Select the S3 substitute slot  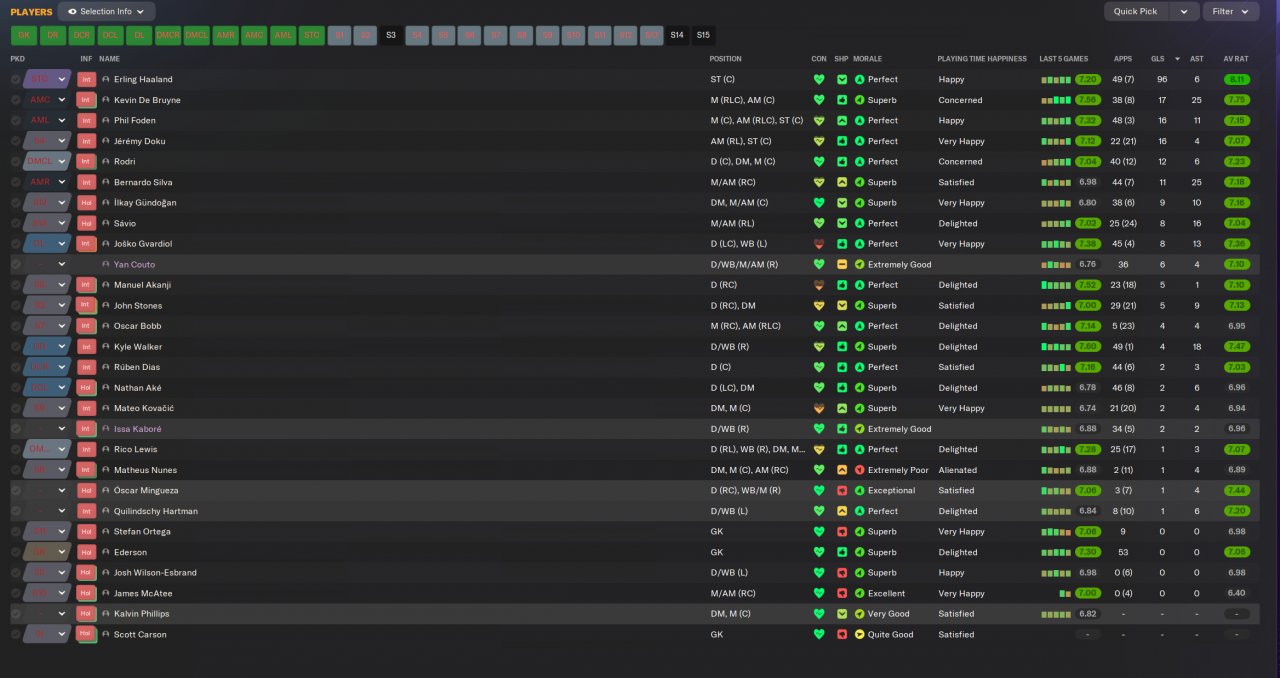391,35
